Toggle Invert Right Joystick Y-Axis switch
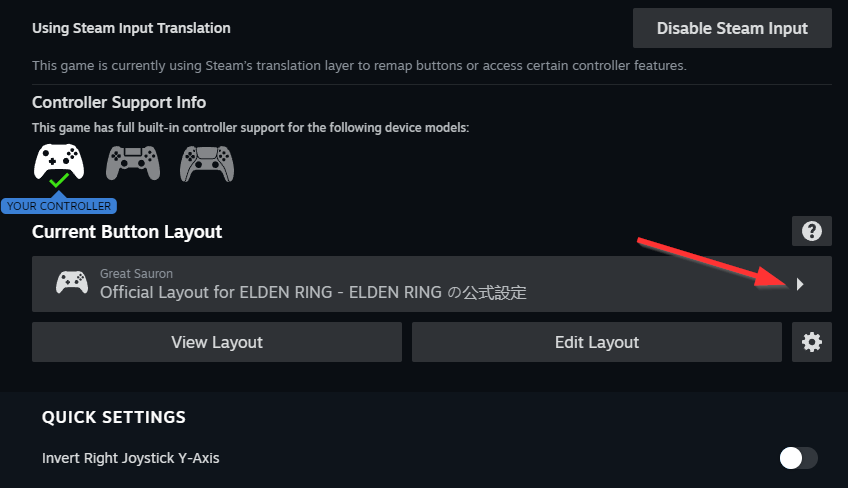Screen dimensions: 848x488 (x=798, y=458)
